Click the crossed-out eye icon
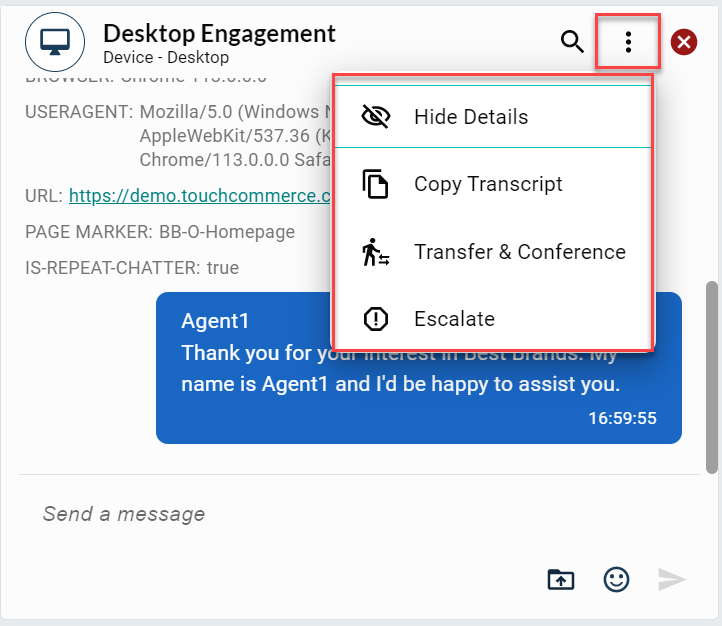Image resolution: width=722 pixels, height=626 pixels. [375, 117]
